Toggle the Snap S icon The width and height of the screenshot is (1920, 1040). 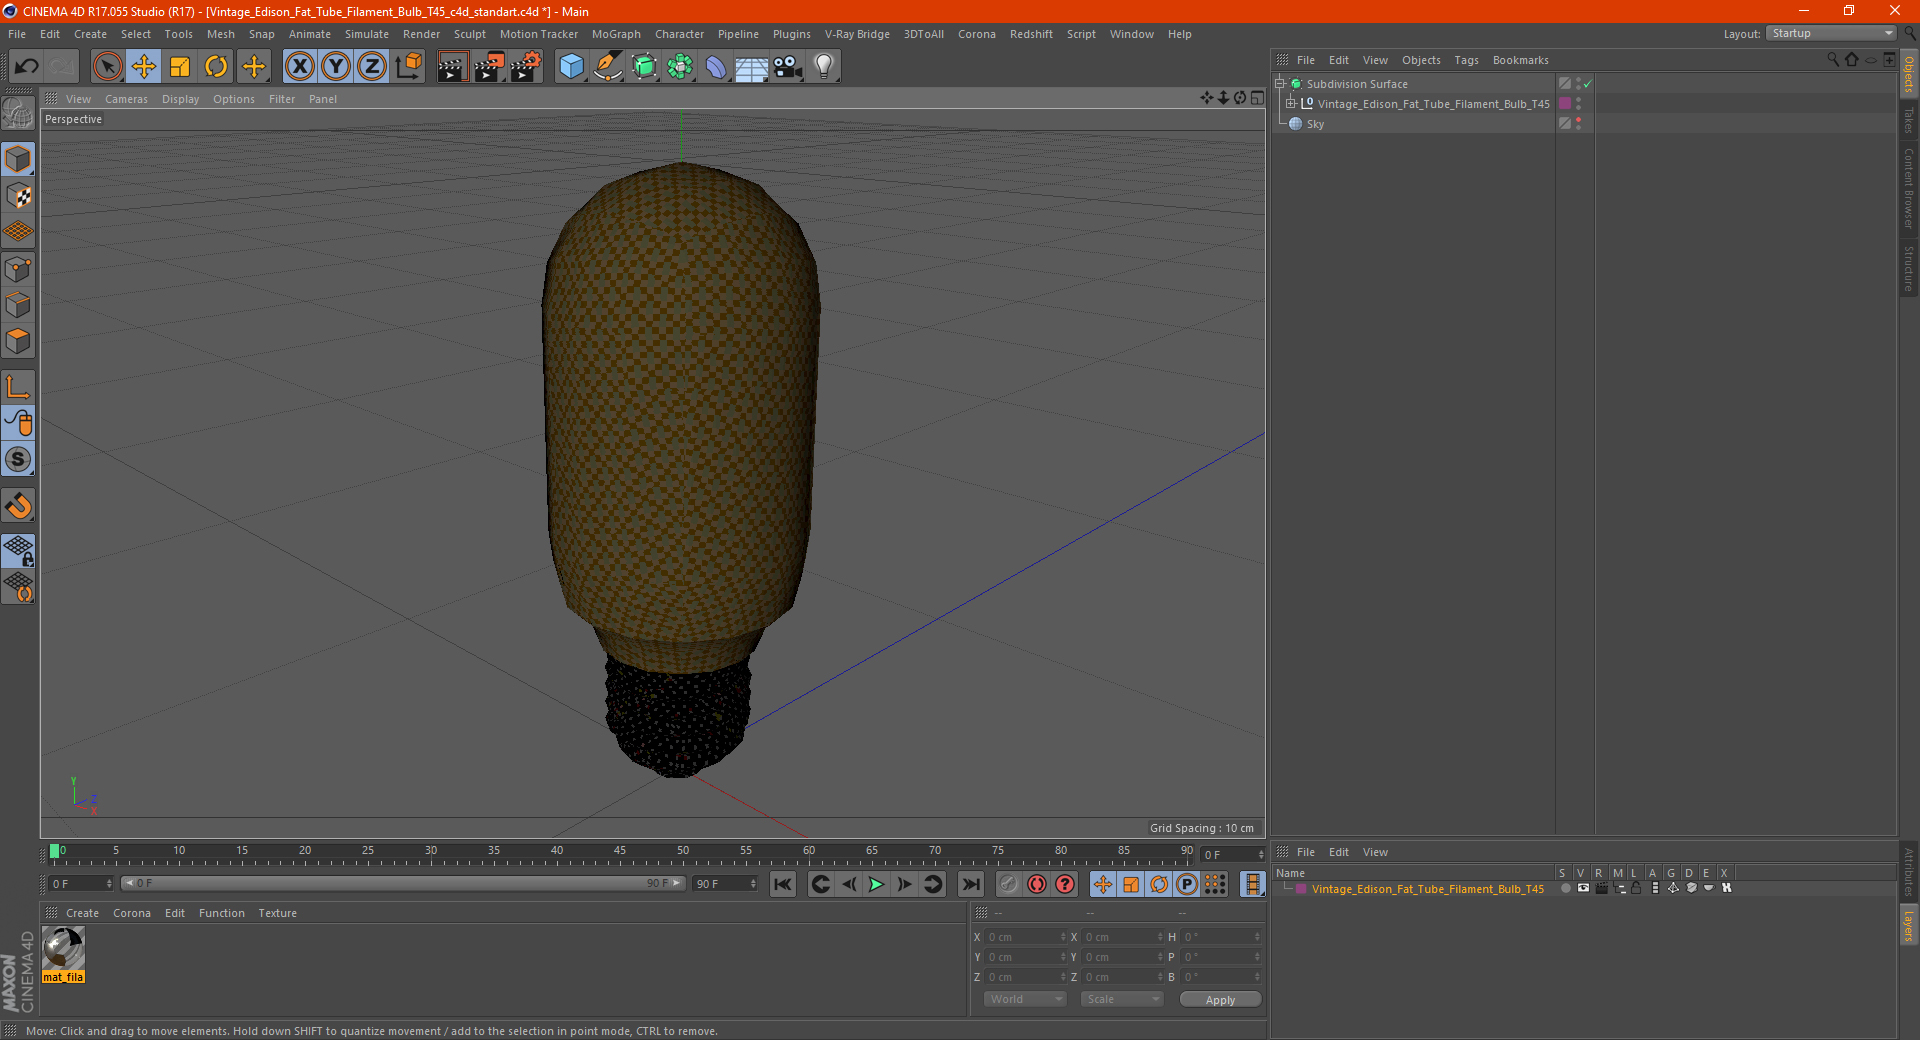coord(18,459)
